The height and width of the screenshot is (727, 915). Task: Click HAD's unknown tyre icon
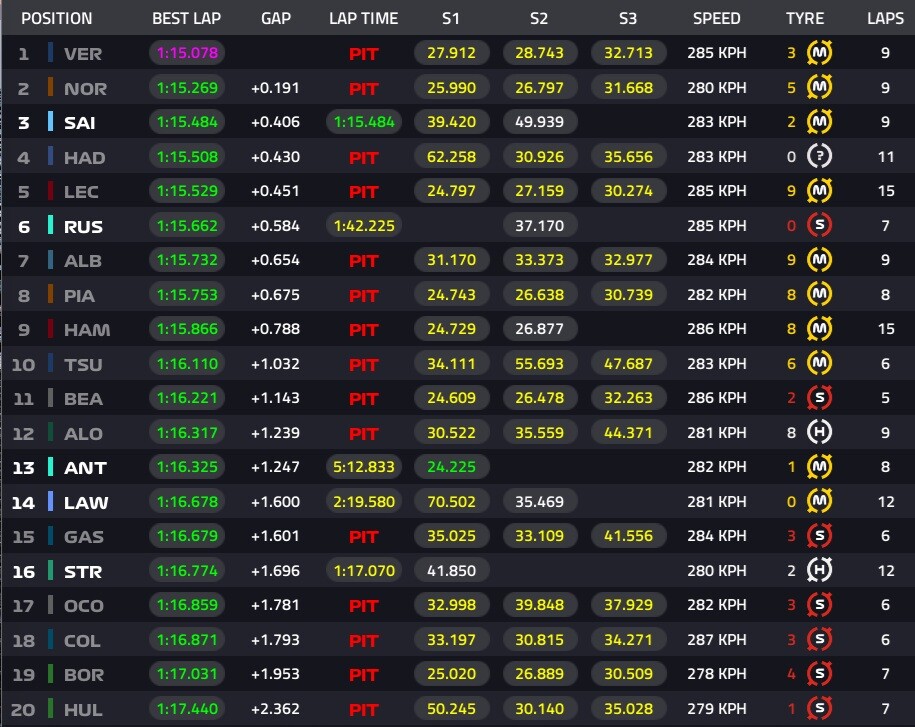point(819,156)
